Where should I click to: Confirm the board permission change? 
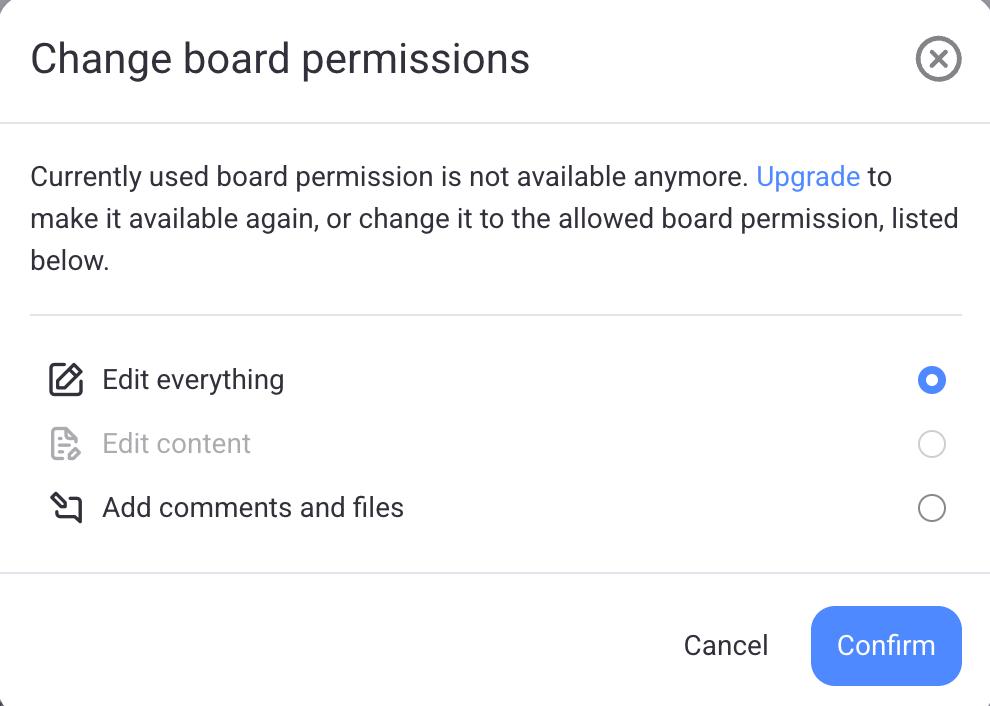pyautogui.click(x=886, y=646)
